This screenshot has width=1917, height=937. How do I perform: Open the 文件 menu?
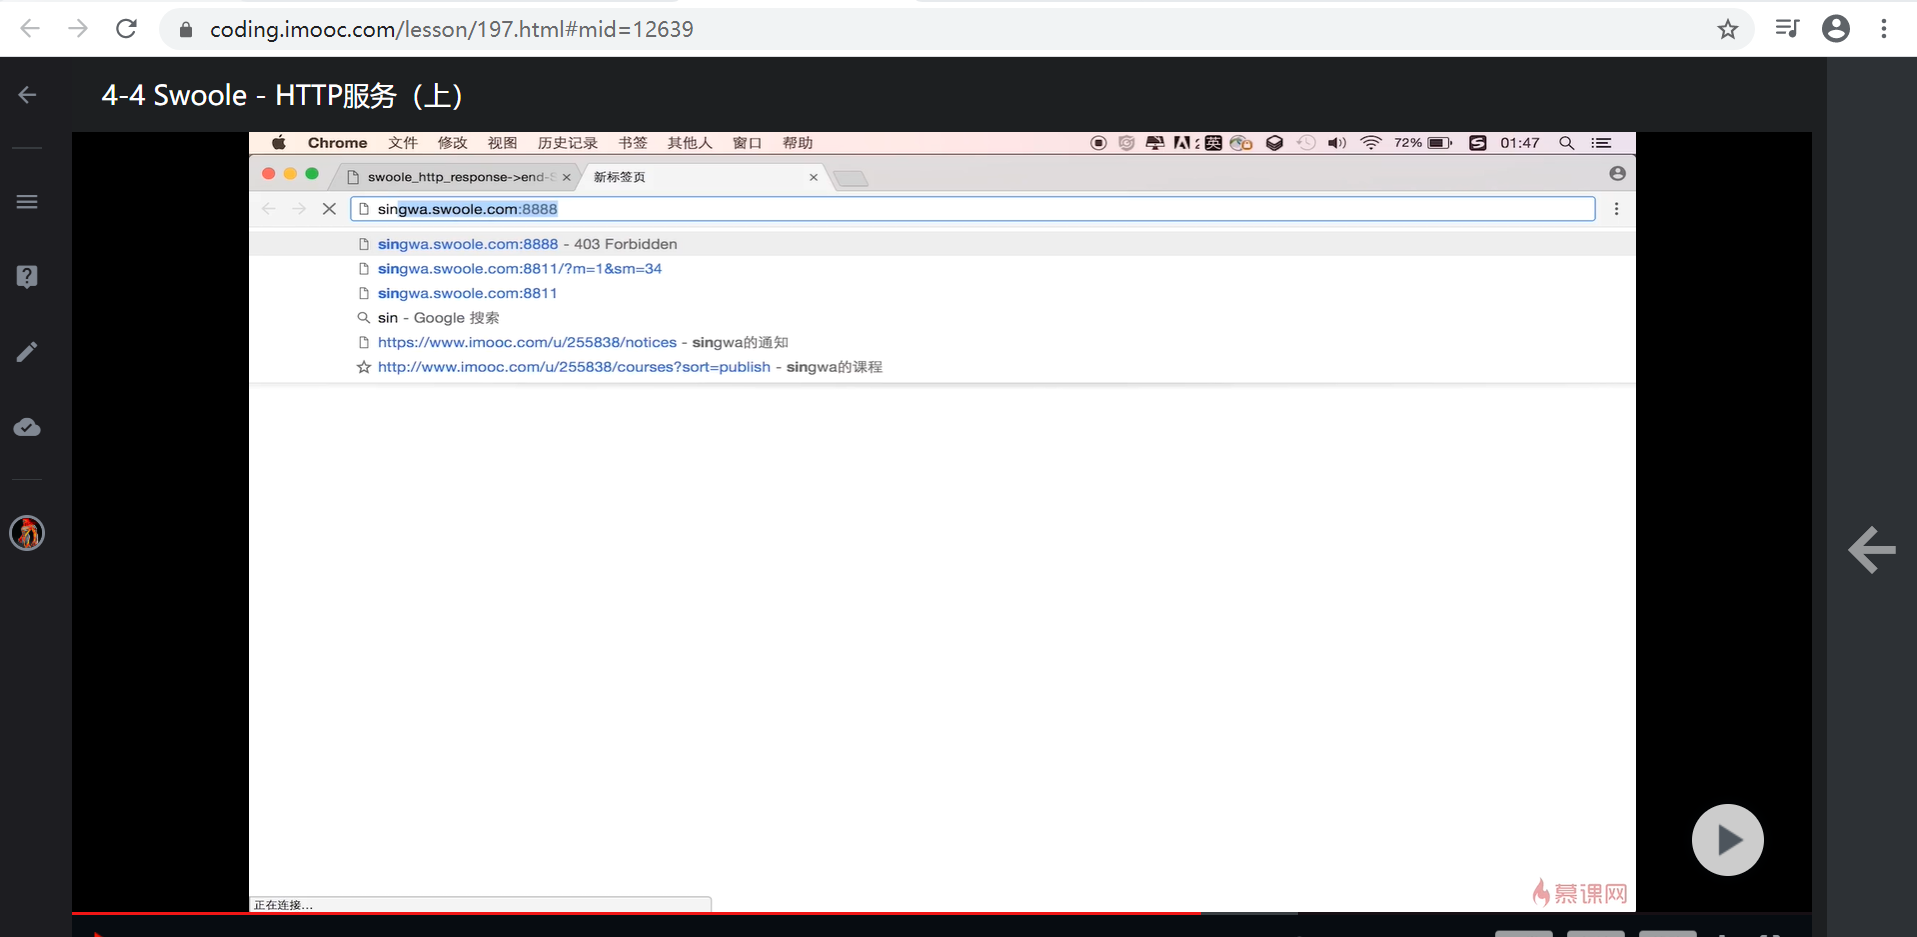(403, 143)
